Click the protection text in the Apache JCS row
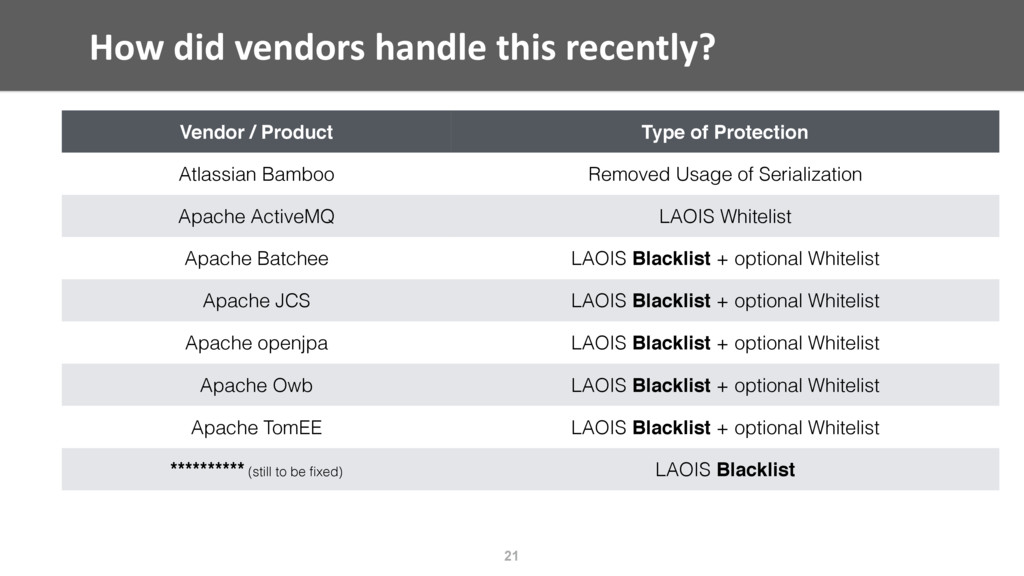Viewport: 1024px width, 576px height. tap(725, 300)
